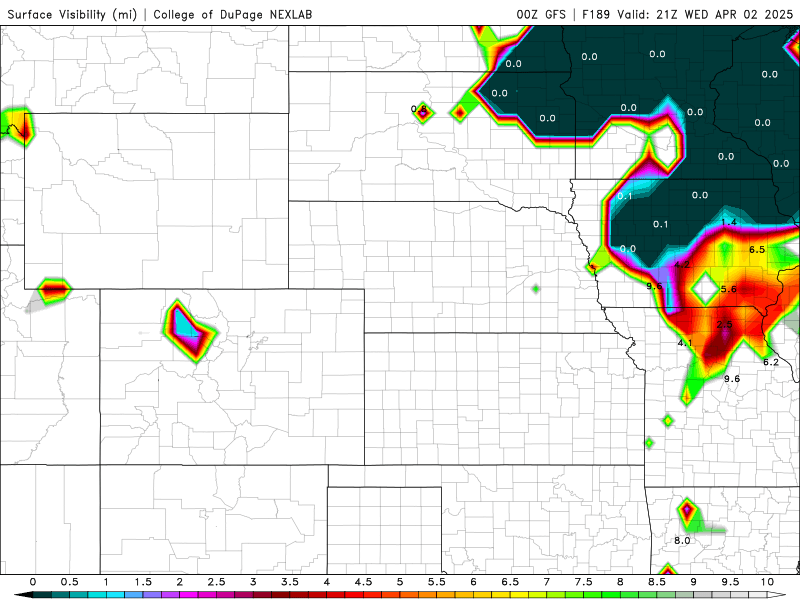Click the 5.6 visibility value on map
Screen dimensions: 800x600
[729, 289]
